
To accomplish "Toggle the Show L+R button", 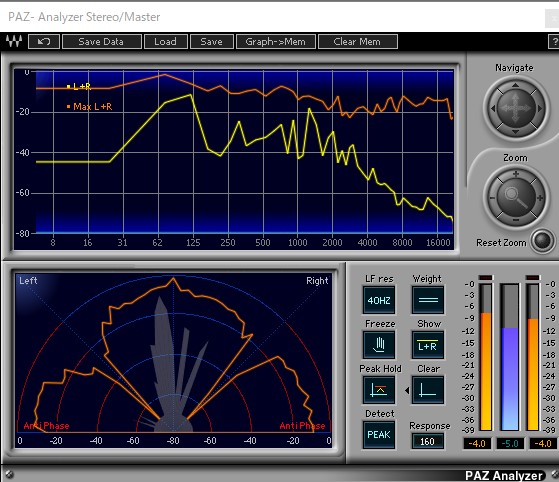I will 428,345.
